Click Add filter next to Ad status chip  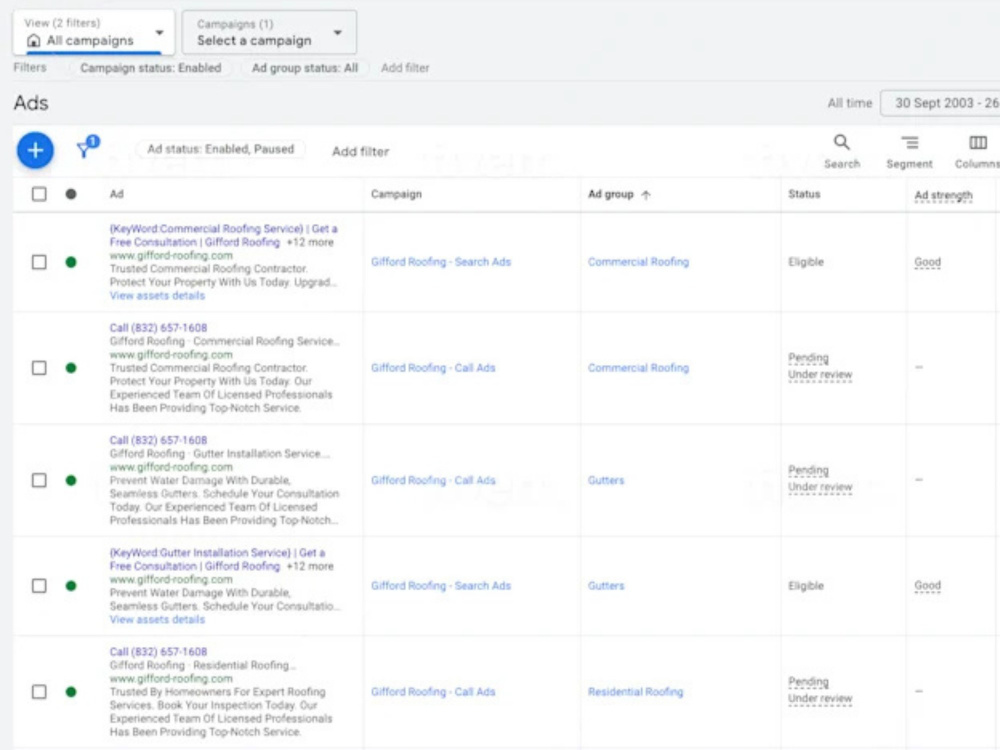click(360, 152)
